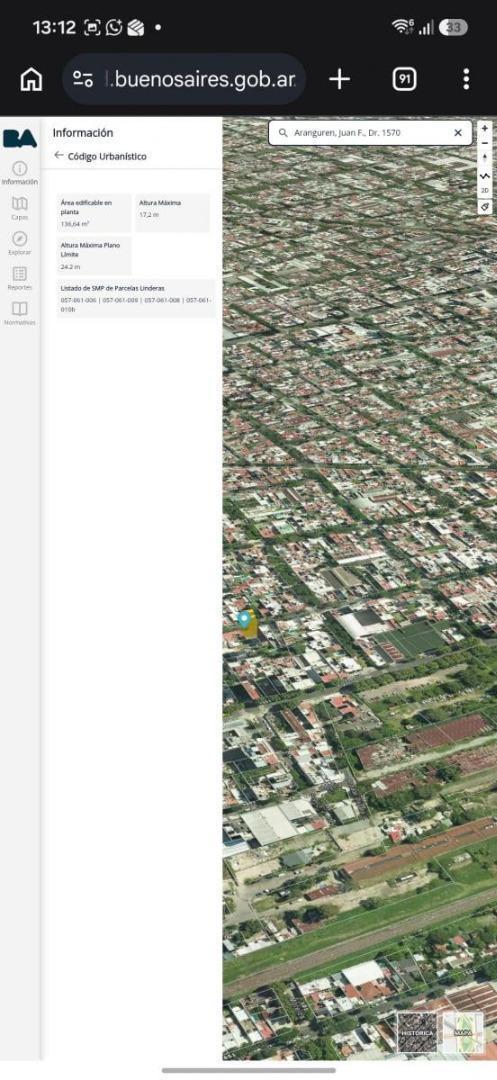Go back from Código Urbanístico
Screen dimensions: 497x1080
click(59, 156)
